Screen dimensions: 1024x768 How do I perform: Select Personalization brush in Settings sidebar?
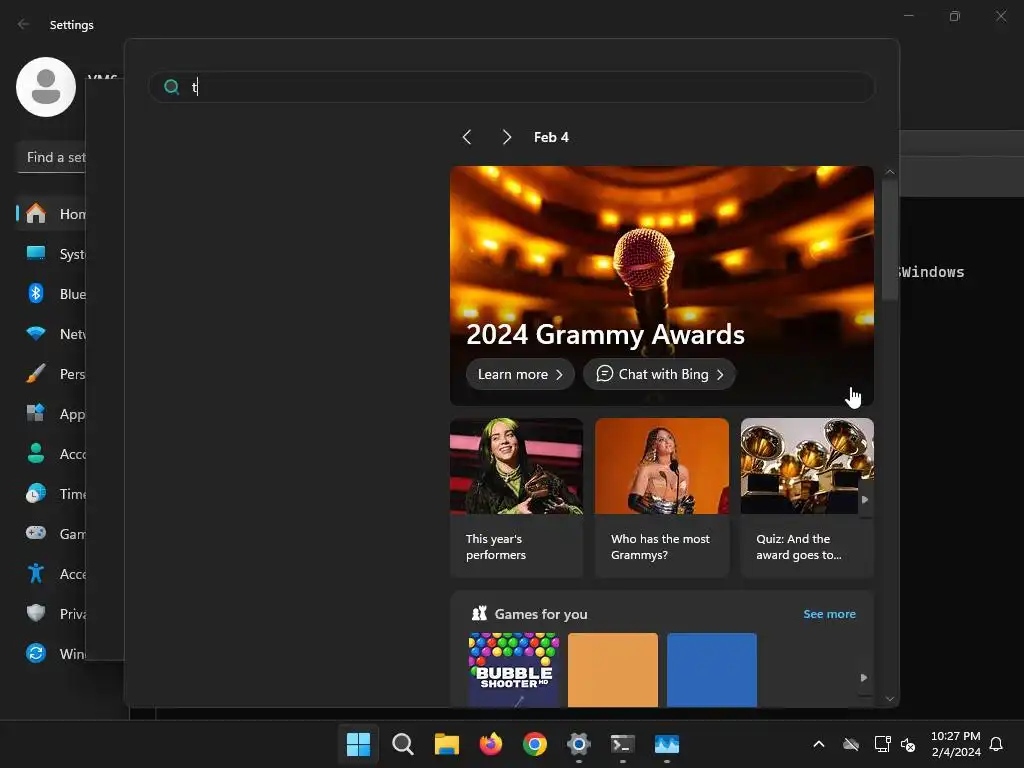[36, 374]
